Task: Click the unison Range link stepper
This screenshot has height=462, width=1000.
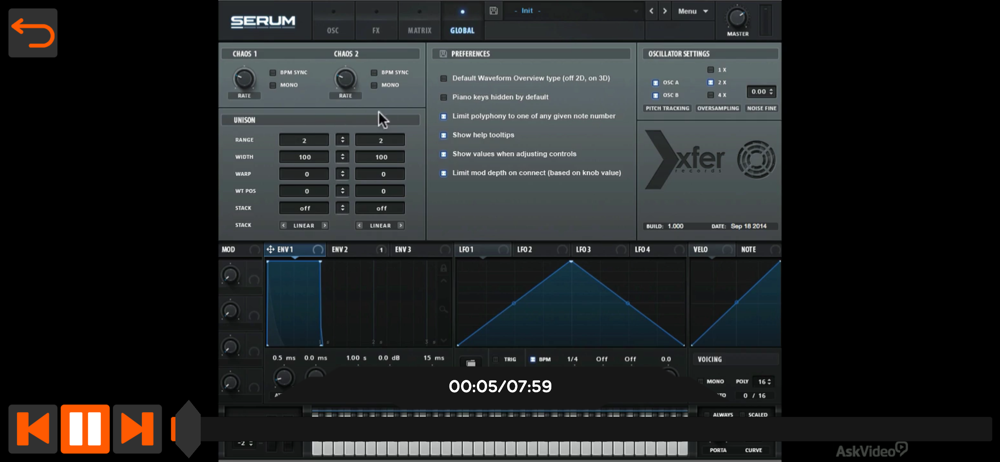Action: click(x=342, y=140)
